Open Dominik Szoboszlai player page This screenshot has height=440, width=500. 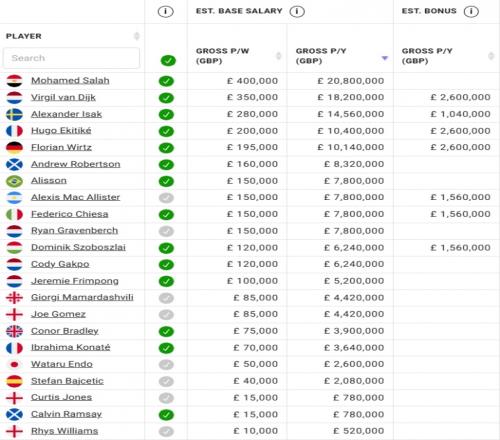coord(78,247)
